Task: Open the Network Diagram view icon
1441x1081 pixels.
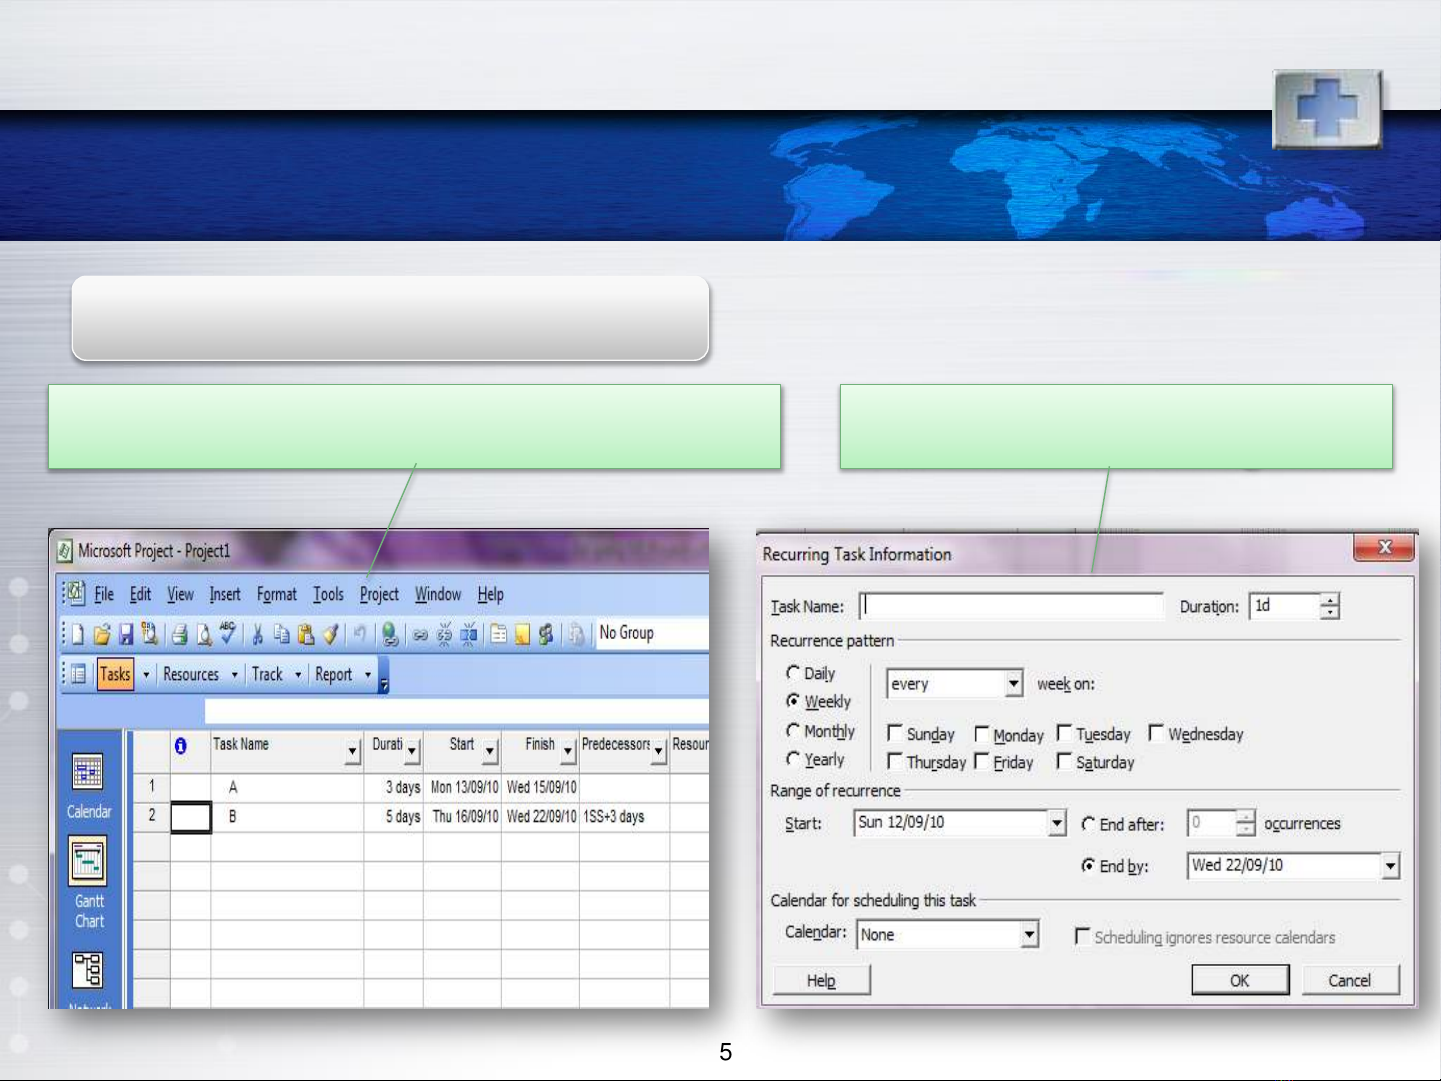Action: [88, 971]
